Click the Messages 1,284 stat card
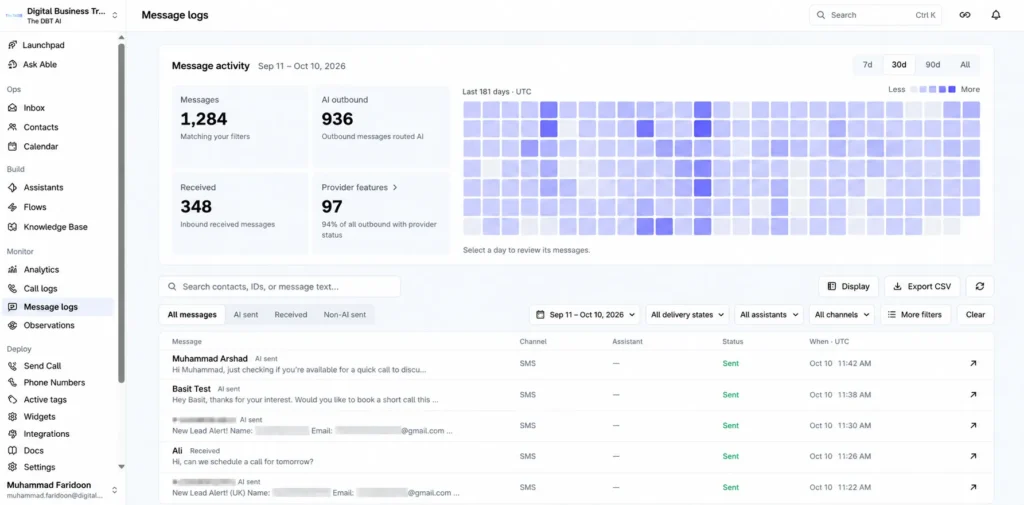 (x=240, y=125)
